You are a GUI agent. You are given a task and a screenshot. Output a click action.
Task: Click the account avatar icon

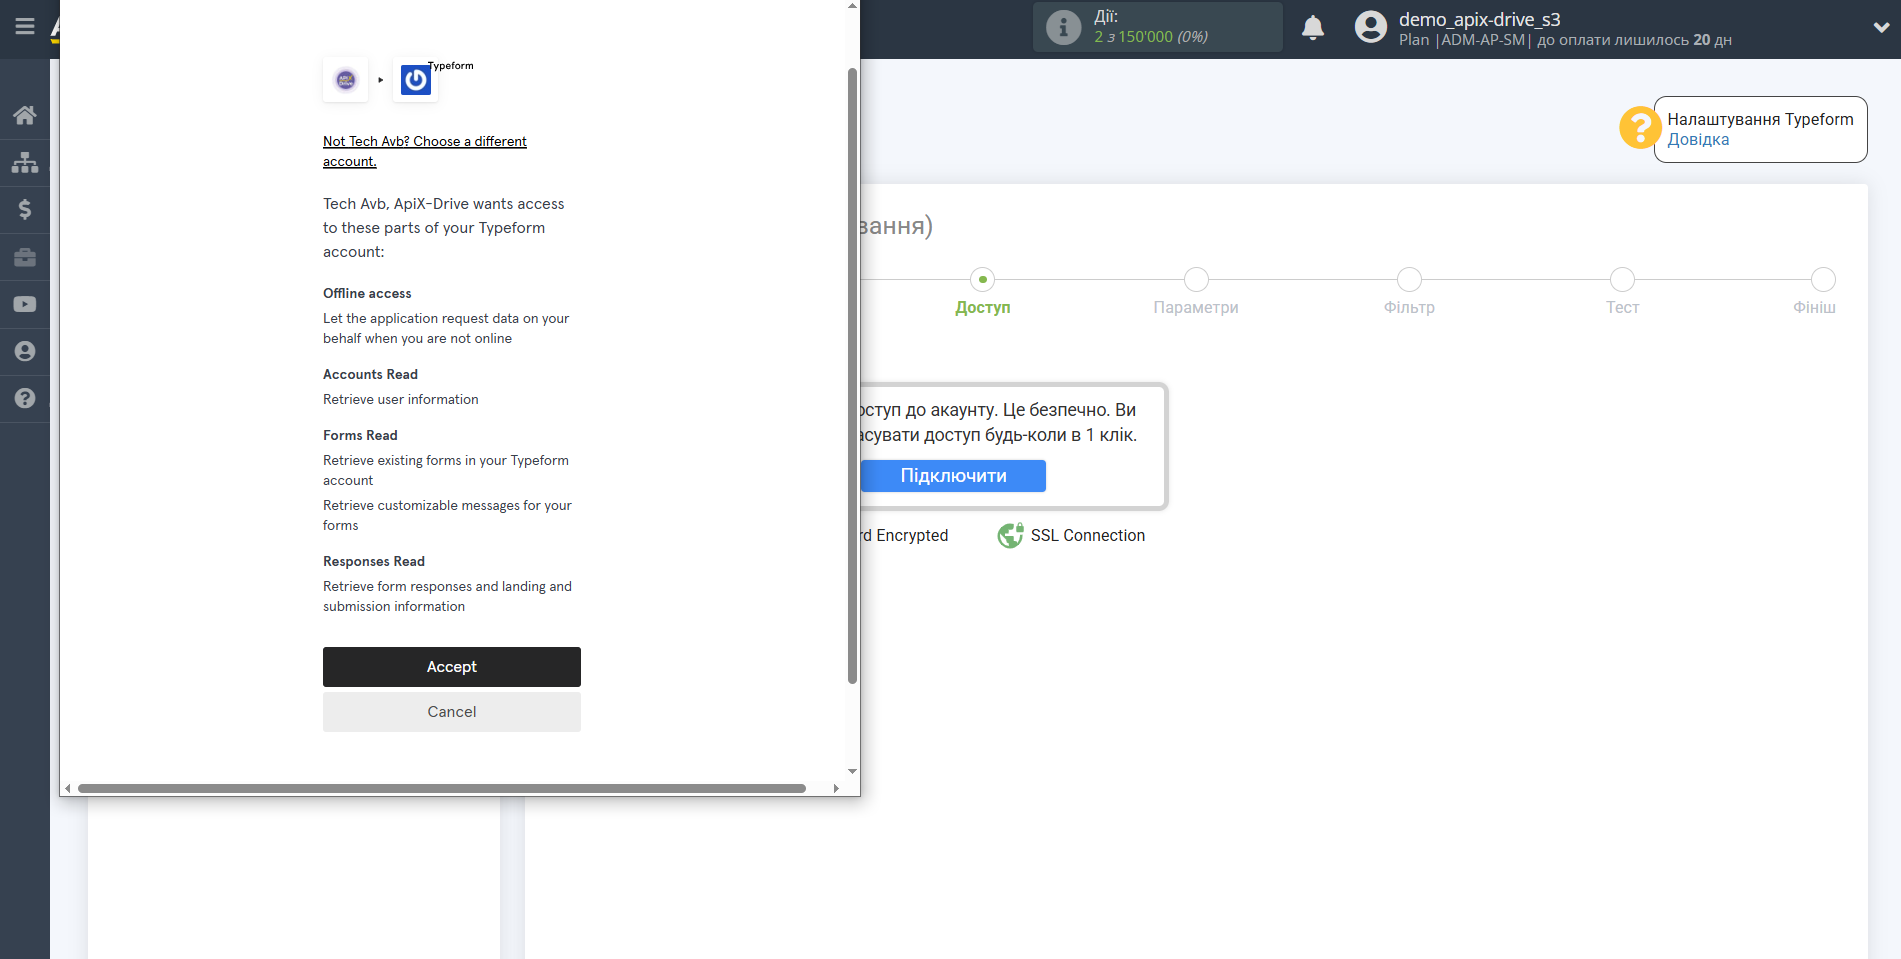tap(1371, 27)
